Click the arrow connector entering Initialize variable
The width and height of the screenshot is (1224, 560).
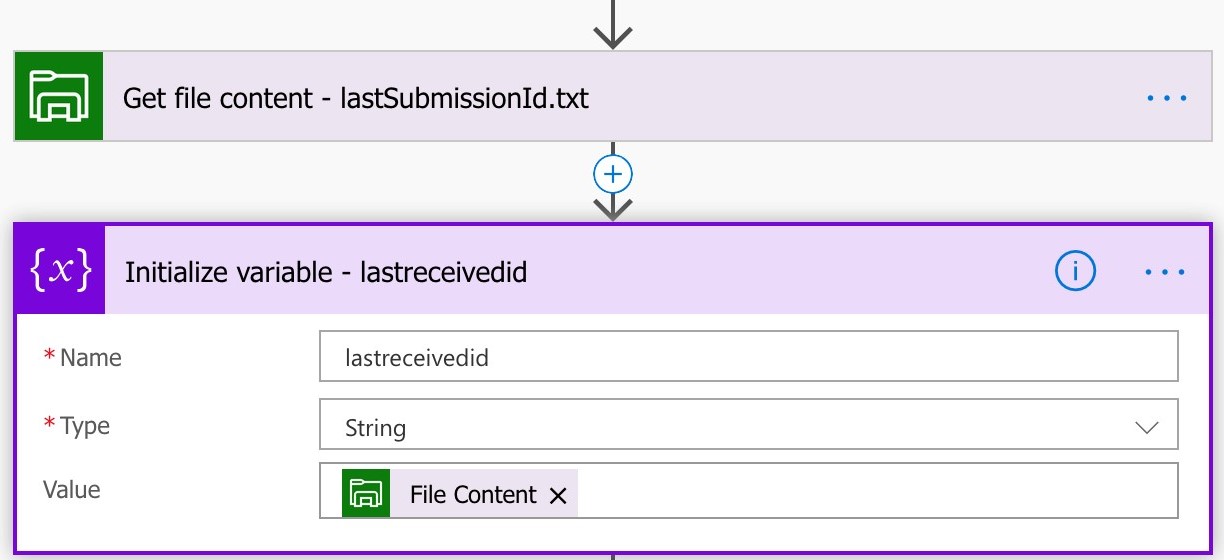[613, 208]
